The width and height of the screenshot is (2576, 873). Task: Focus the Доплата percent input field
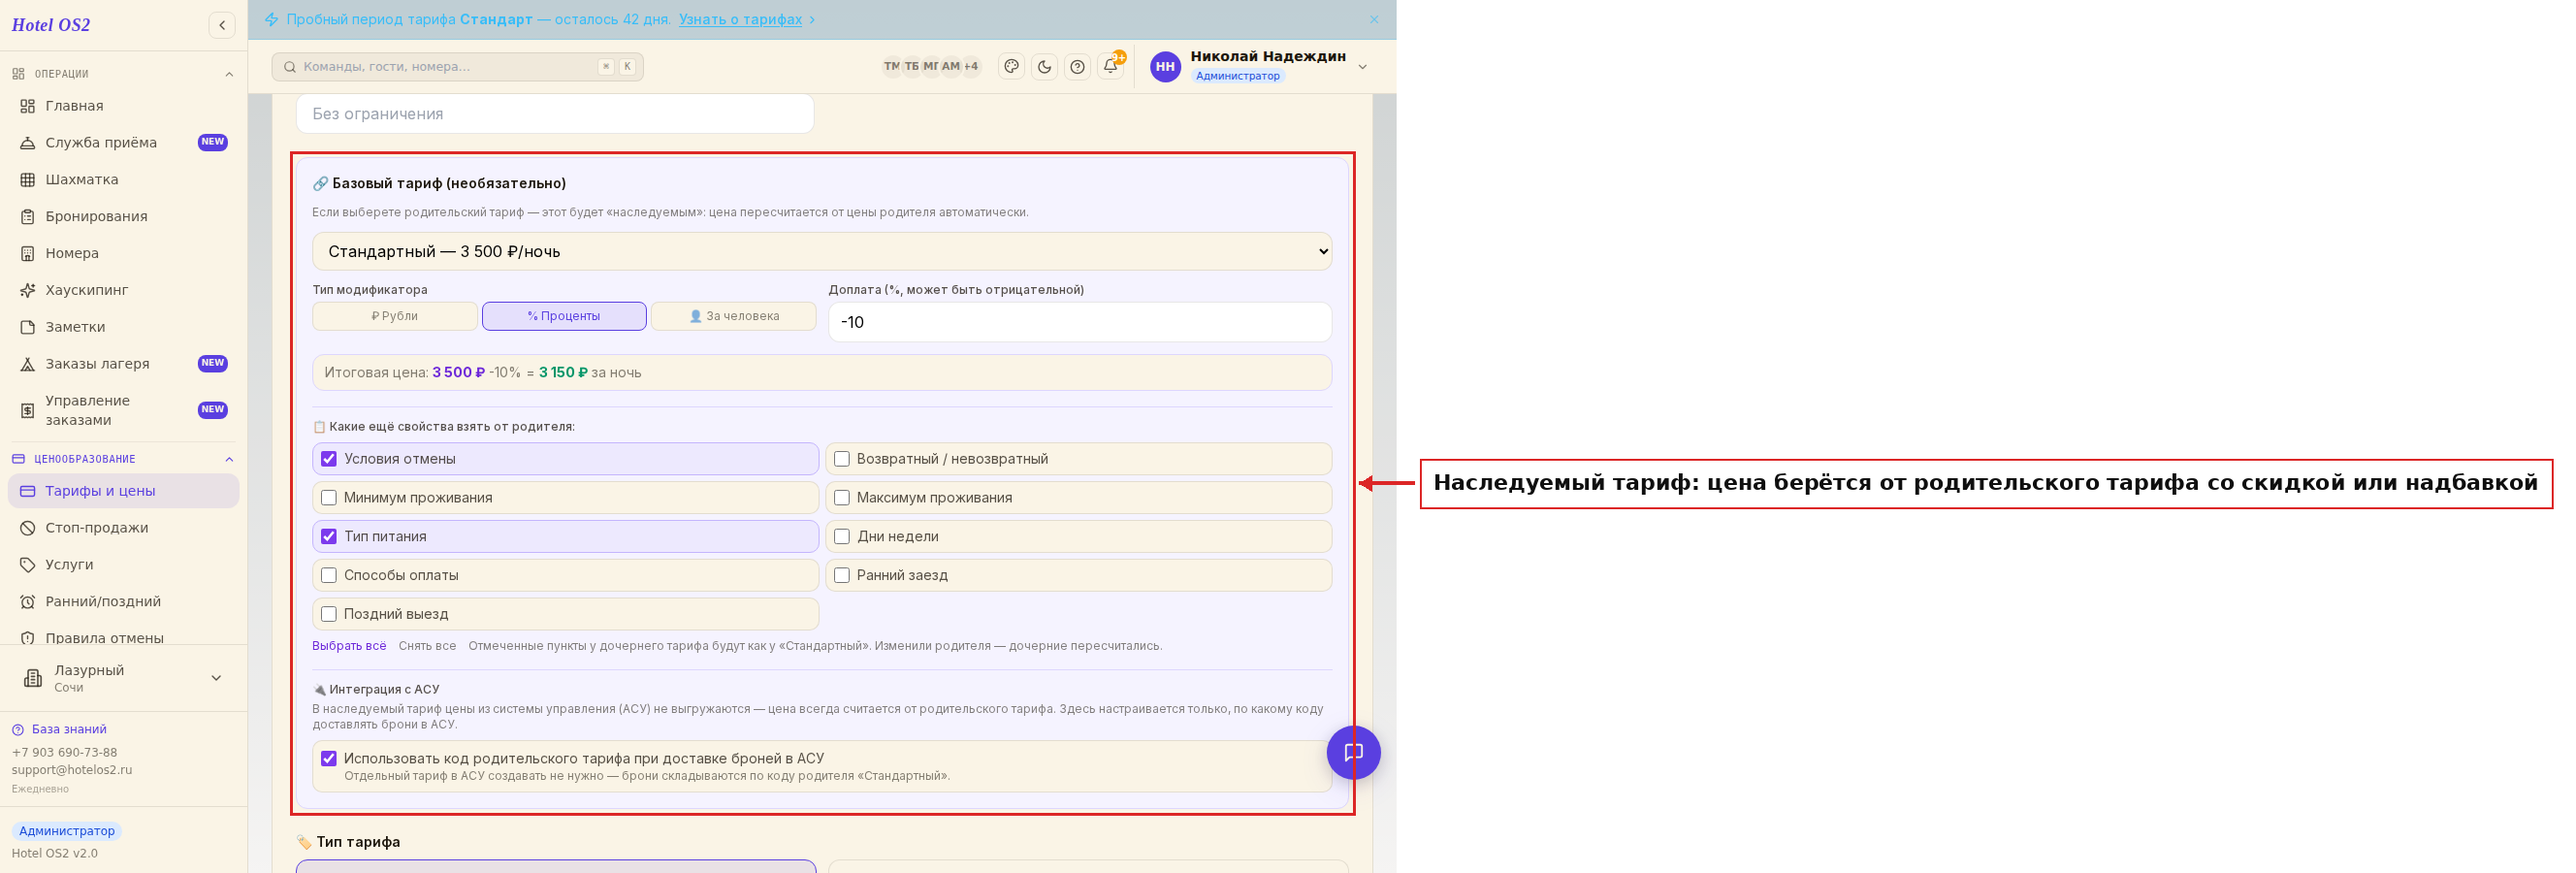point(1079,322)
